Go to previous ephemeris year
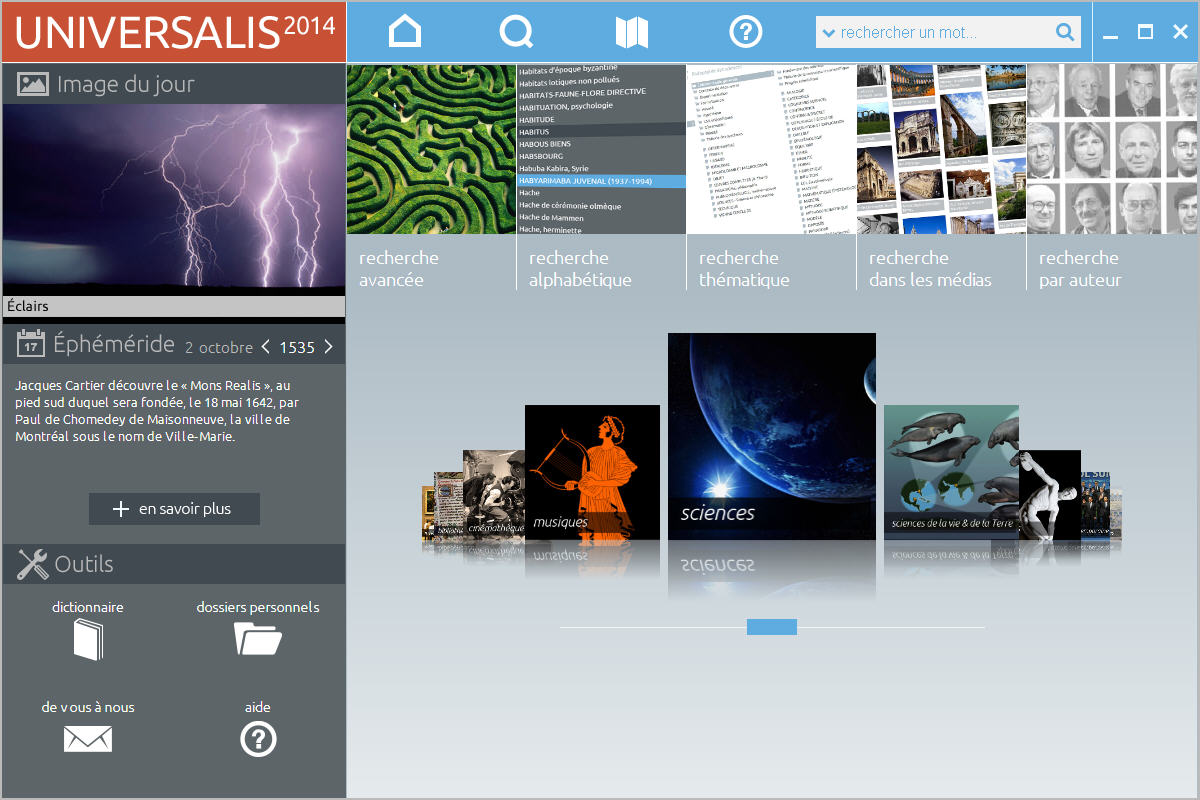 (x=265, y=347)
